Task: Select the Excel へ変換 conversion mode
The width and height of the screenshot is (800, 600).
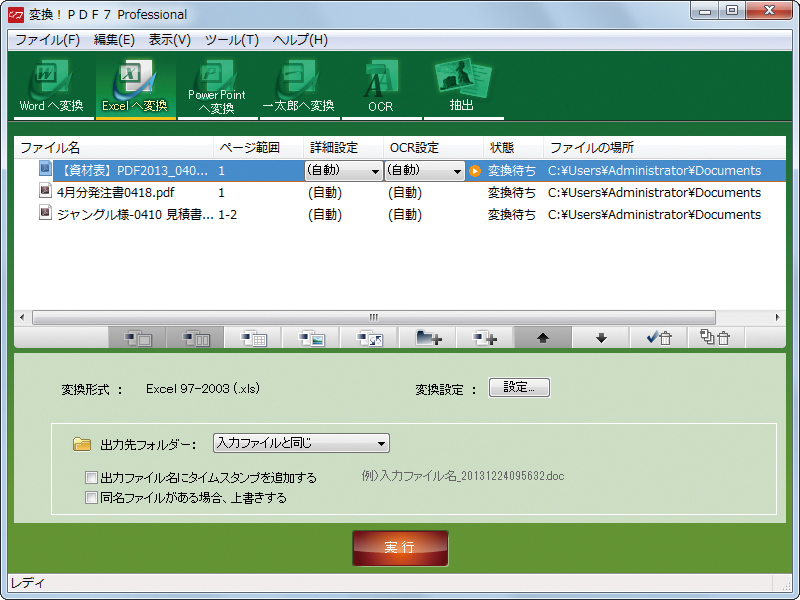Action: point(135,87)
